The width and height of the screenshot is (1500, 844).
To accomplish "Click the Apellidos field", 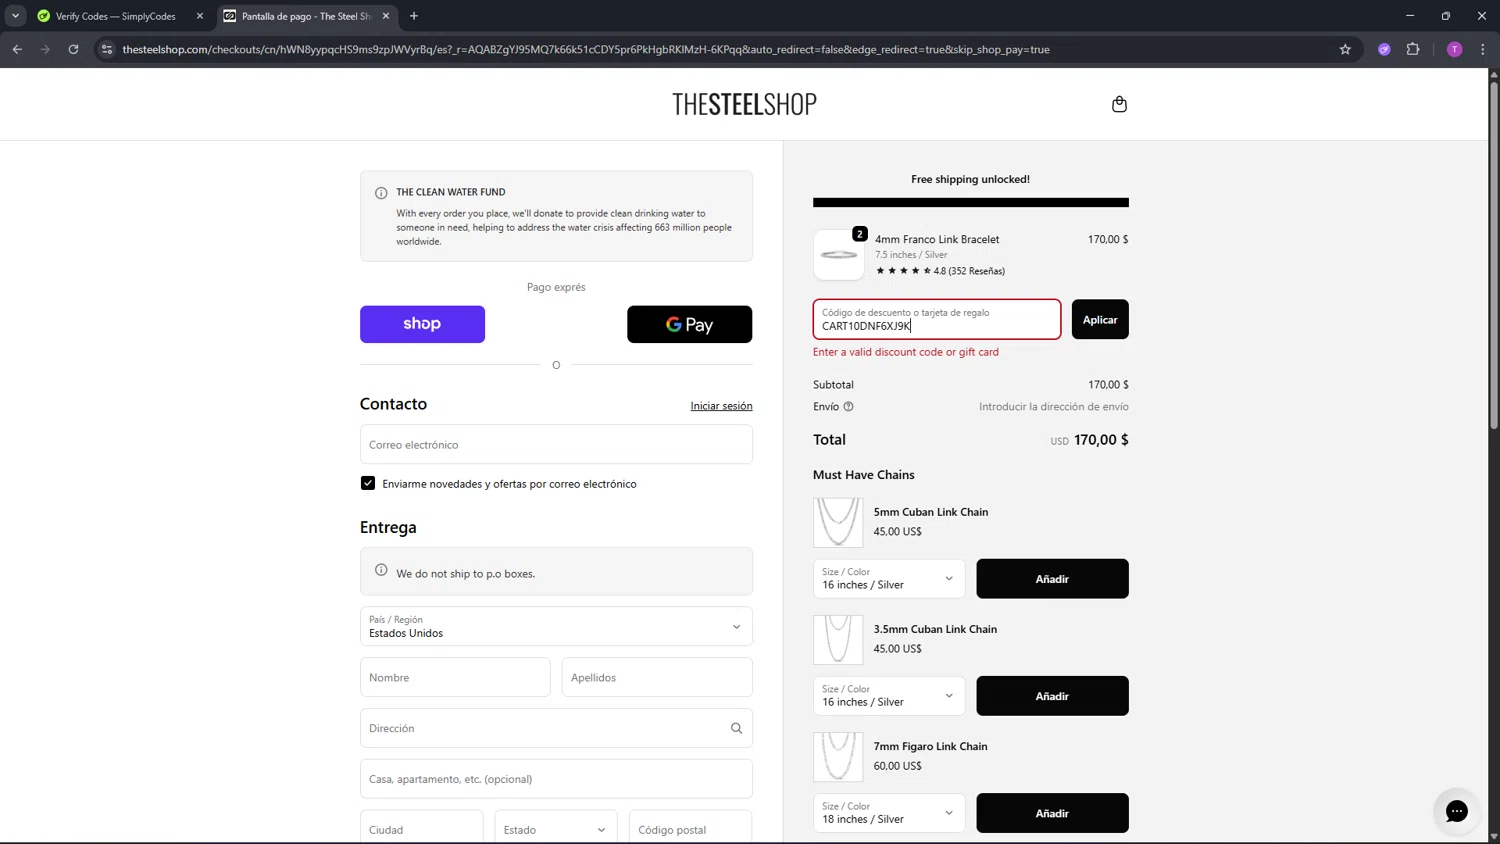I will click(657, 677).
